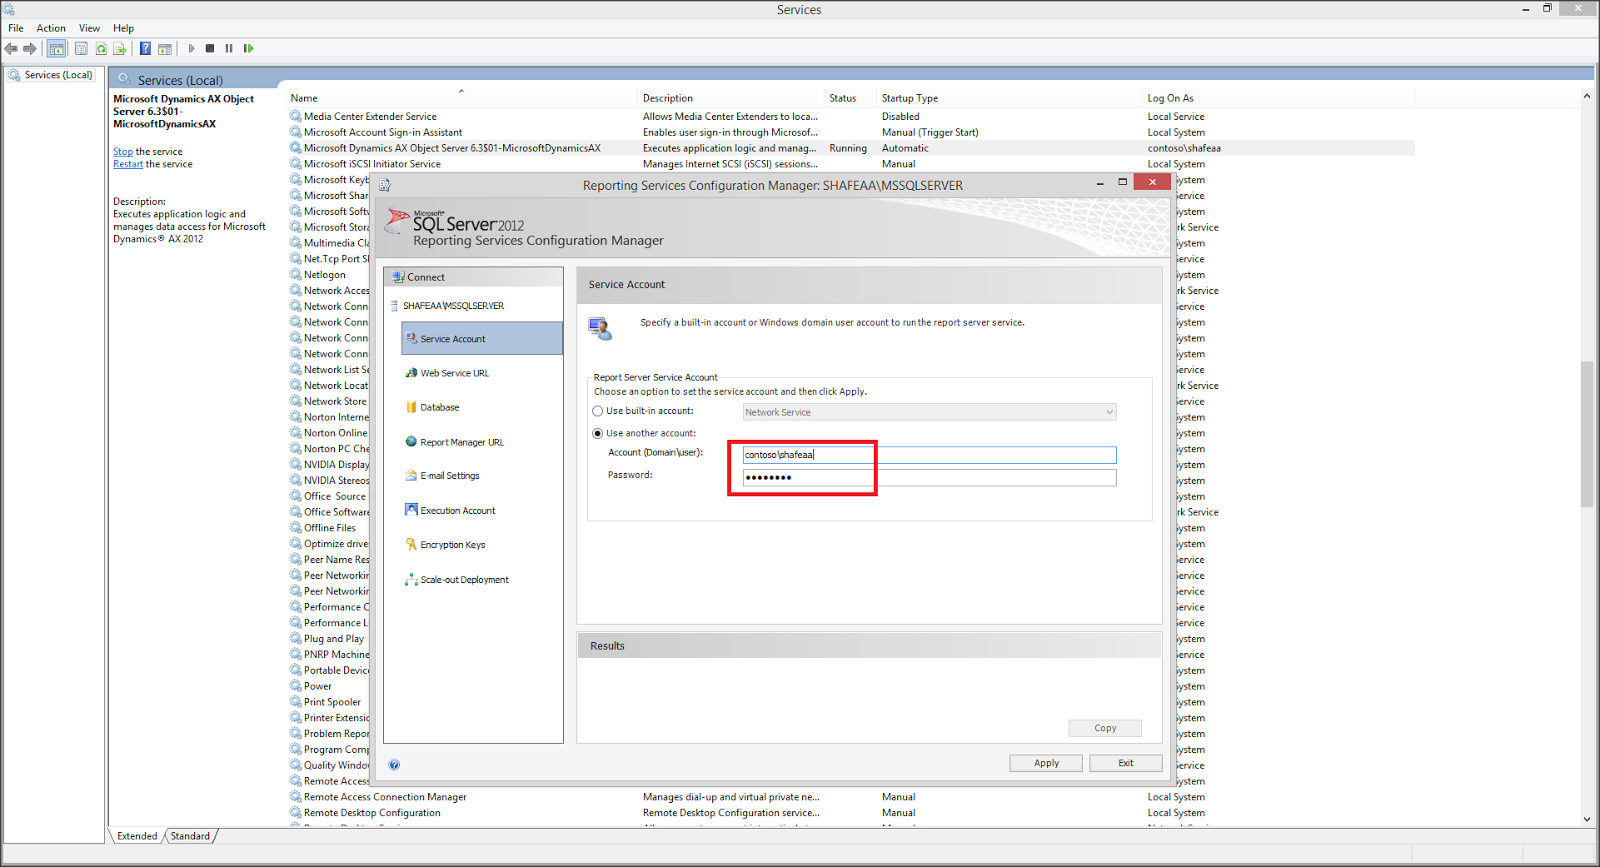Select Microsoft Account Sign-in Assistant service row

[x=851, y=133]
